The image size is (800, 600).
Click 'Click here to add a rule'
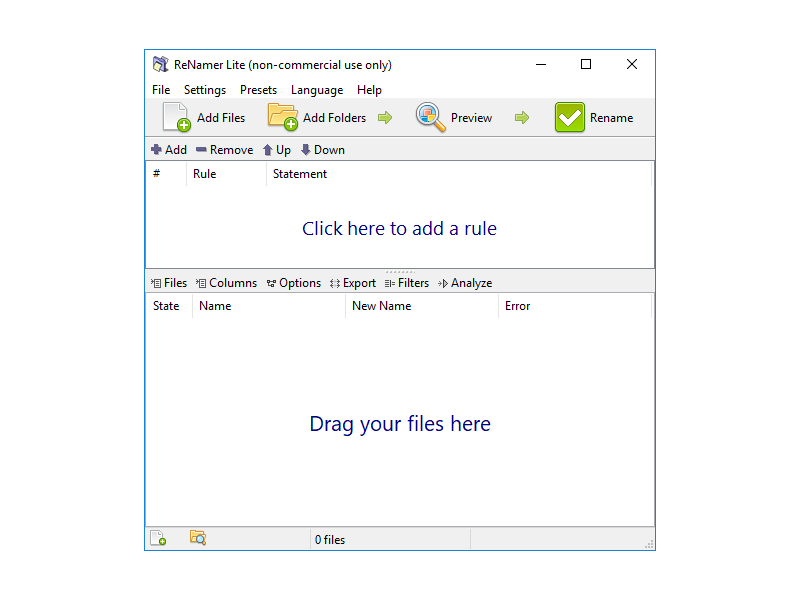pyautogui.click(x=399, y=229)
